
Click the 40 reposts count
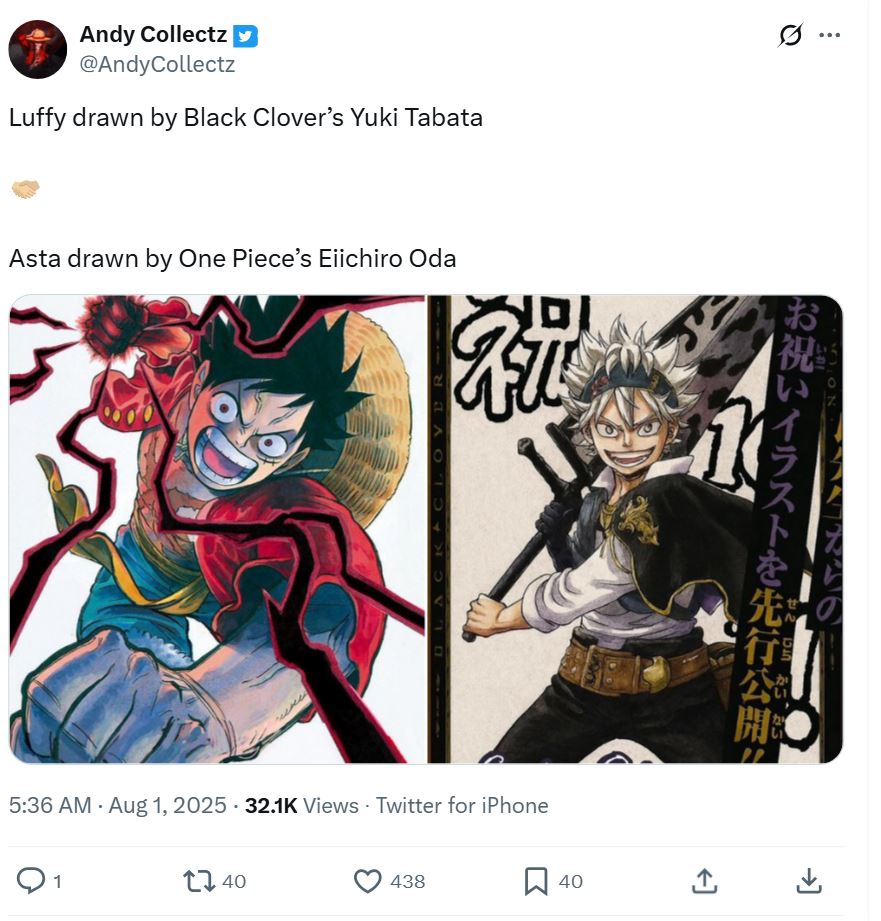[x=234, y=881]
